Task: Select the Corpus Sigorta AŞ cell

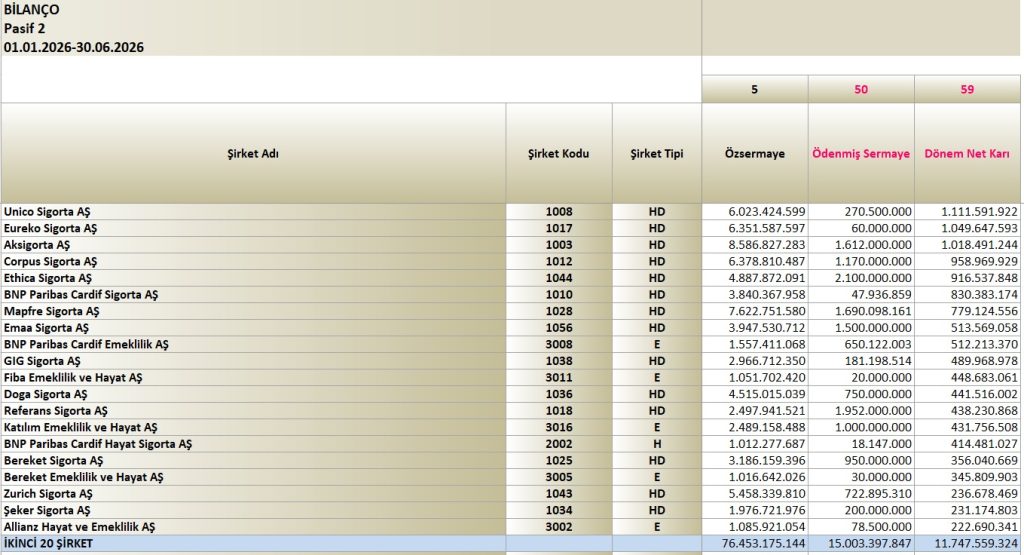Action: (x=253, y=261)
